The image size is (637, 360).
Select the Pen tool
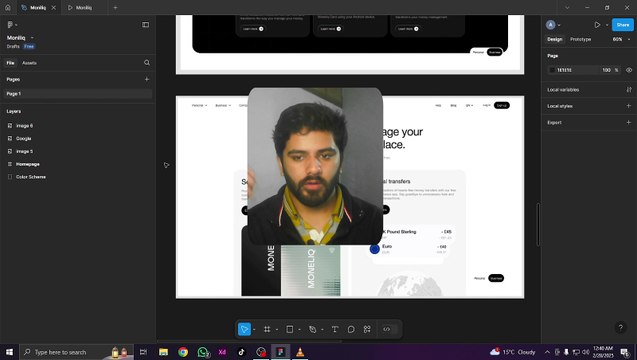pos(312,329)
